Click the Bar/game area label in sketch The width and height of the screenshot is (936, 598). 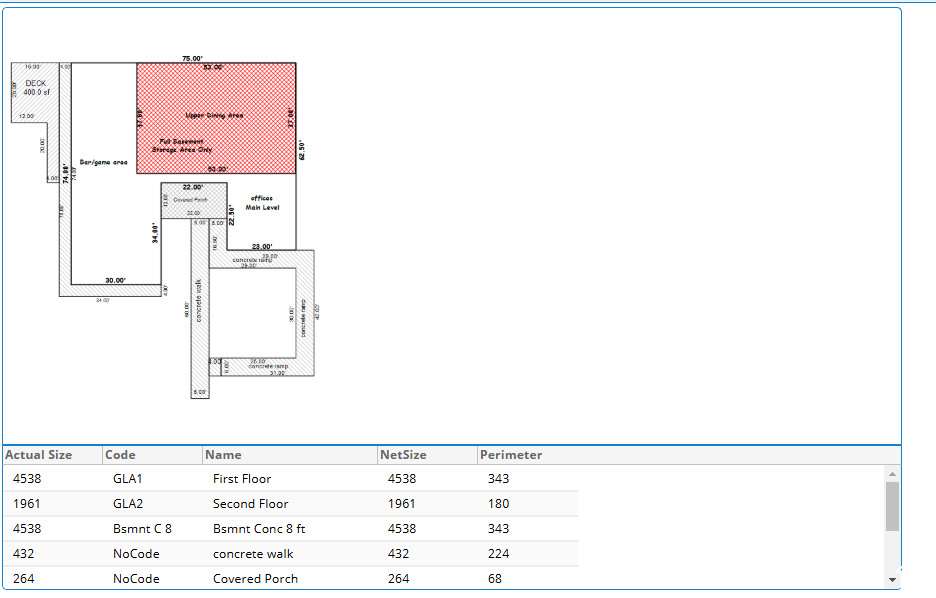pyautogui.click(x=103, y=162)
